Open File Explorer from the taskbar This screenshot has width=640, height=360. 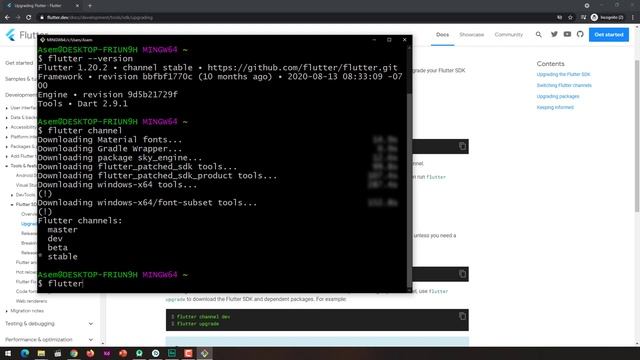41,353
